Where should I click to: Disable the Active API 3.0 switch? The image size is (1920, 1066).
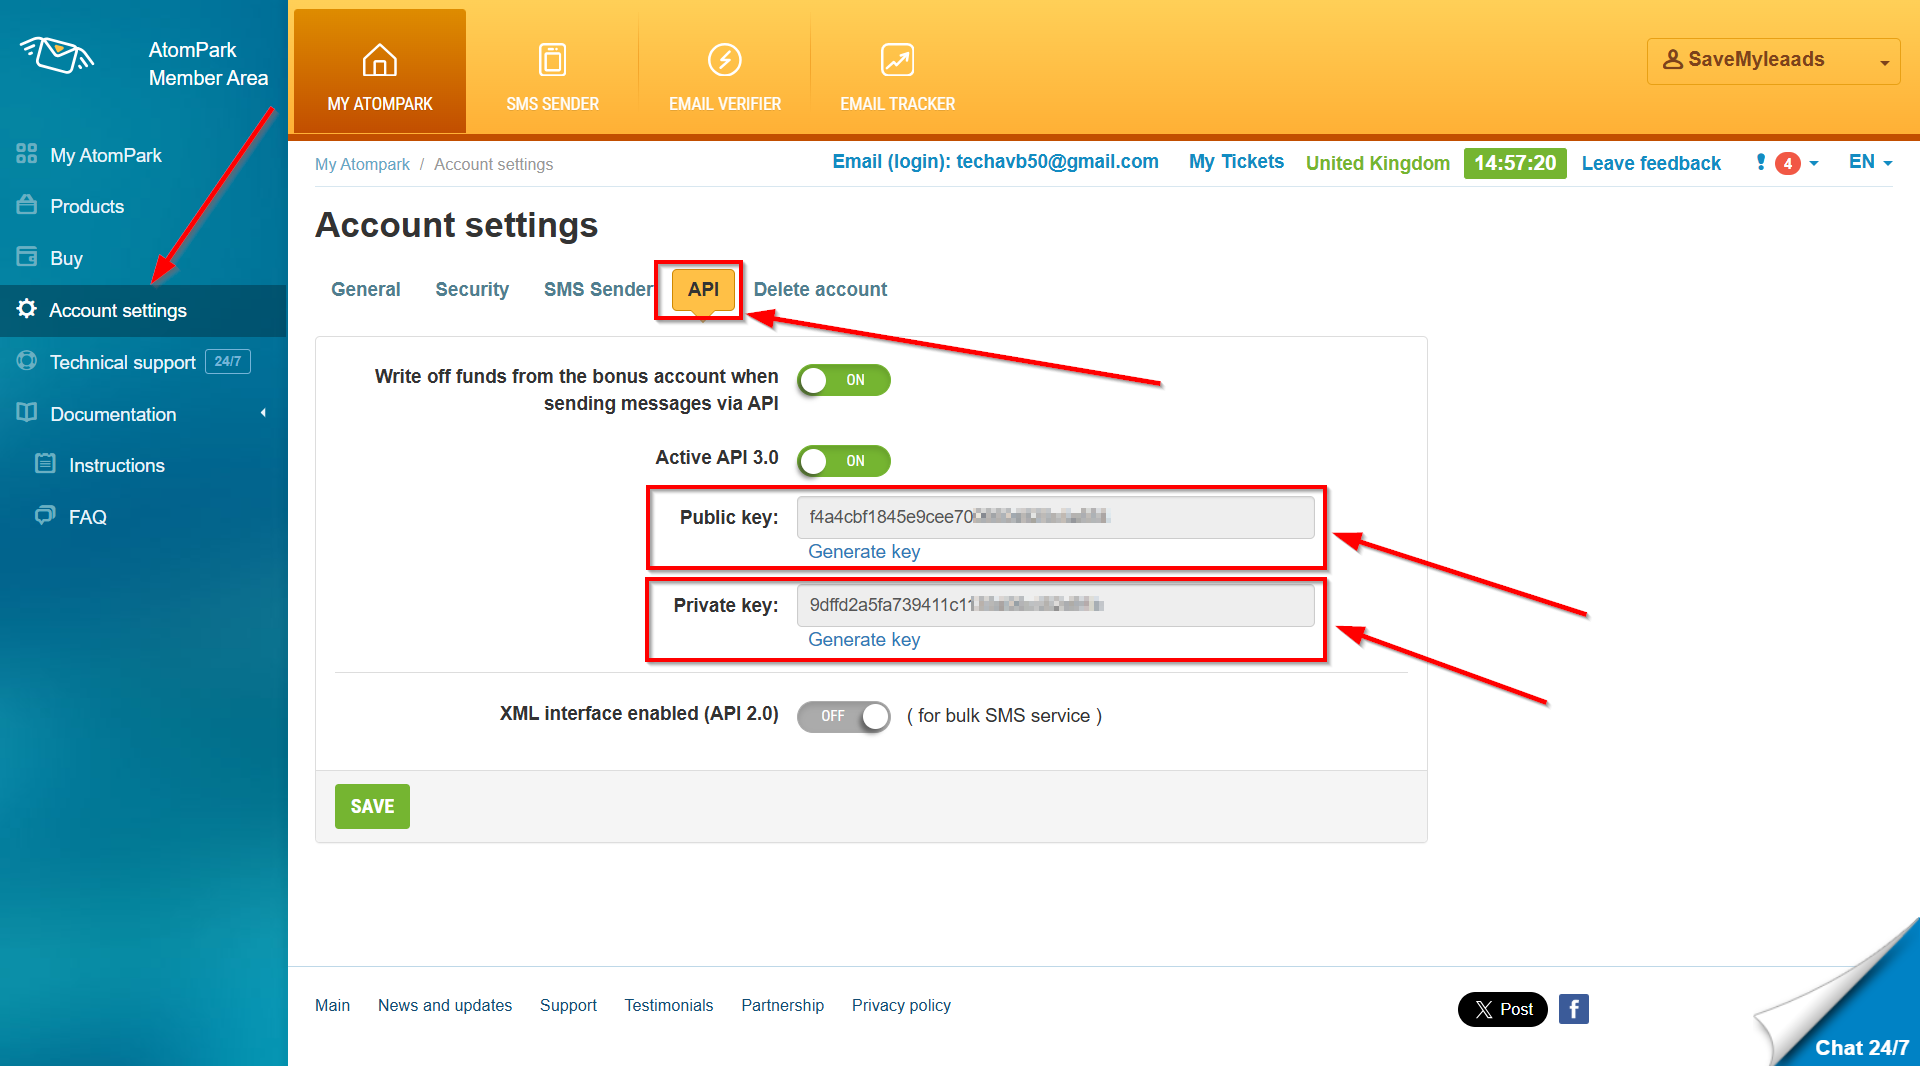tap(843, 461)
